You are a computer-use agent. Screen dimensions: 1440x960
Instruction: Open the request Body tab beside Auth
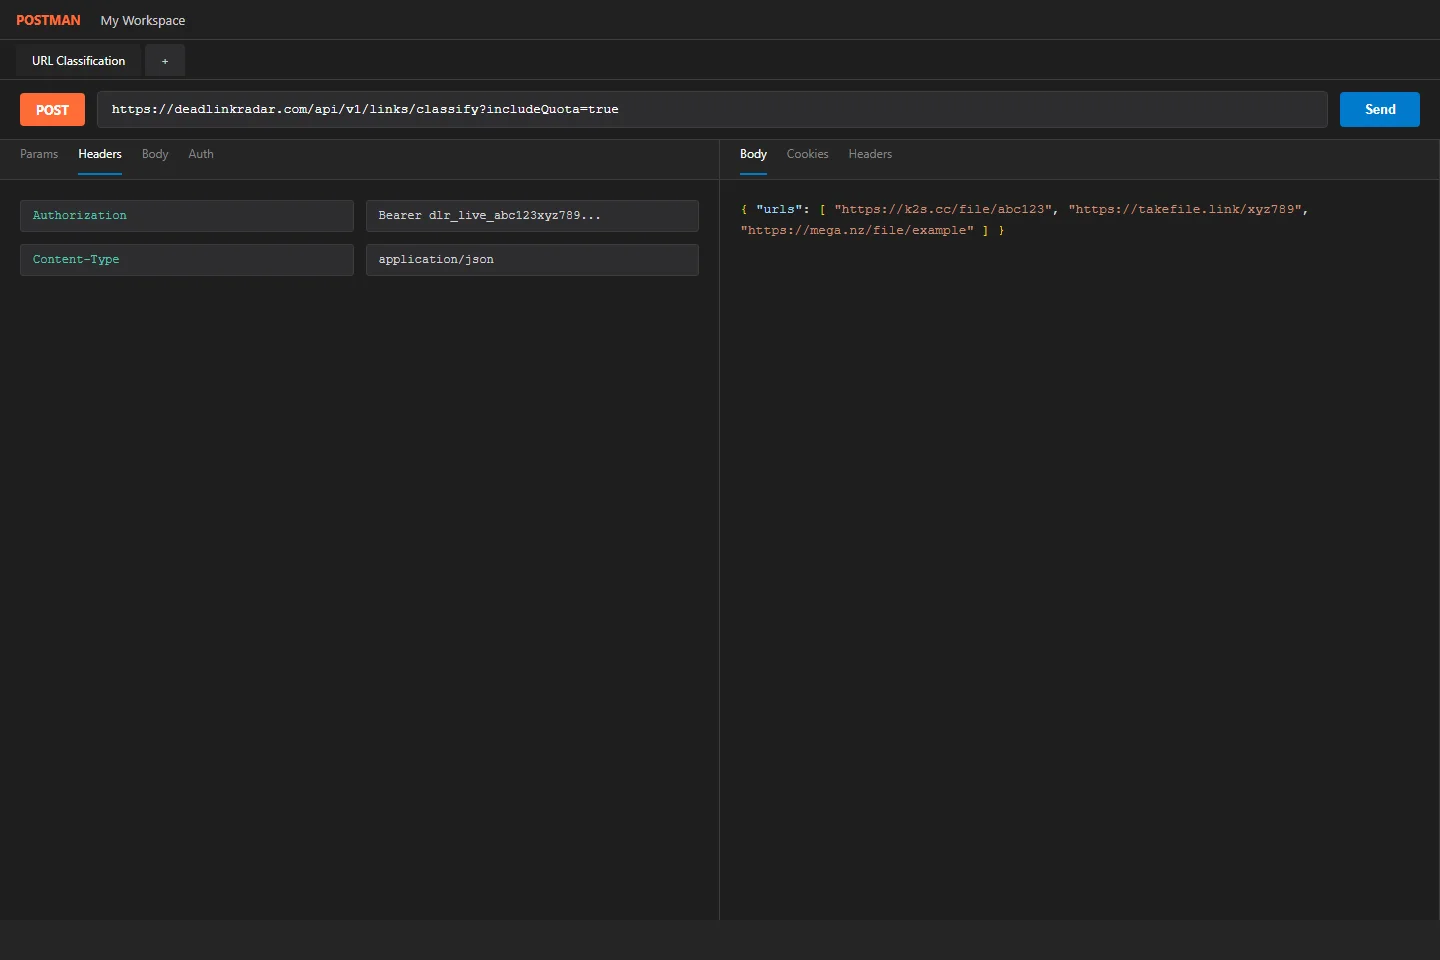point(155,154)
